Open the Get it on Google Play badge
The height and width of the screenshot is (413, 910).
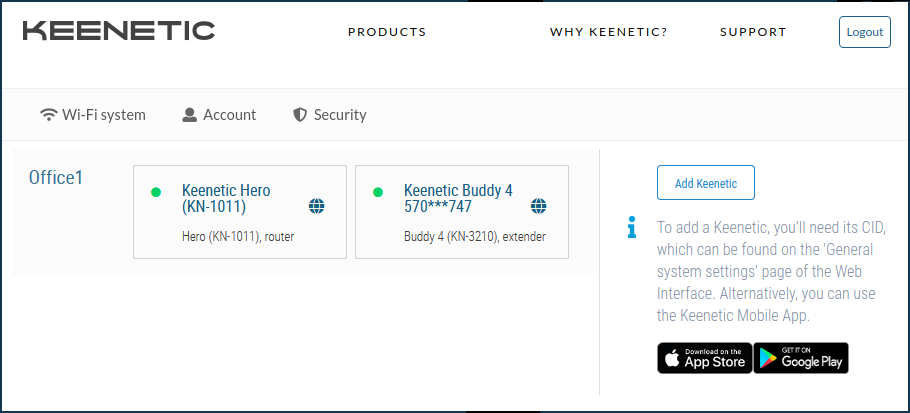coord(801,358)
